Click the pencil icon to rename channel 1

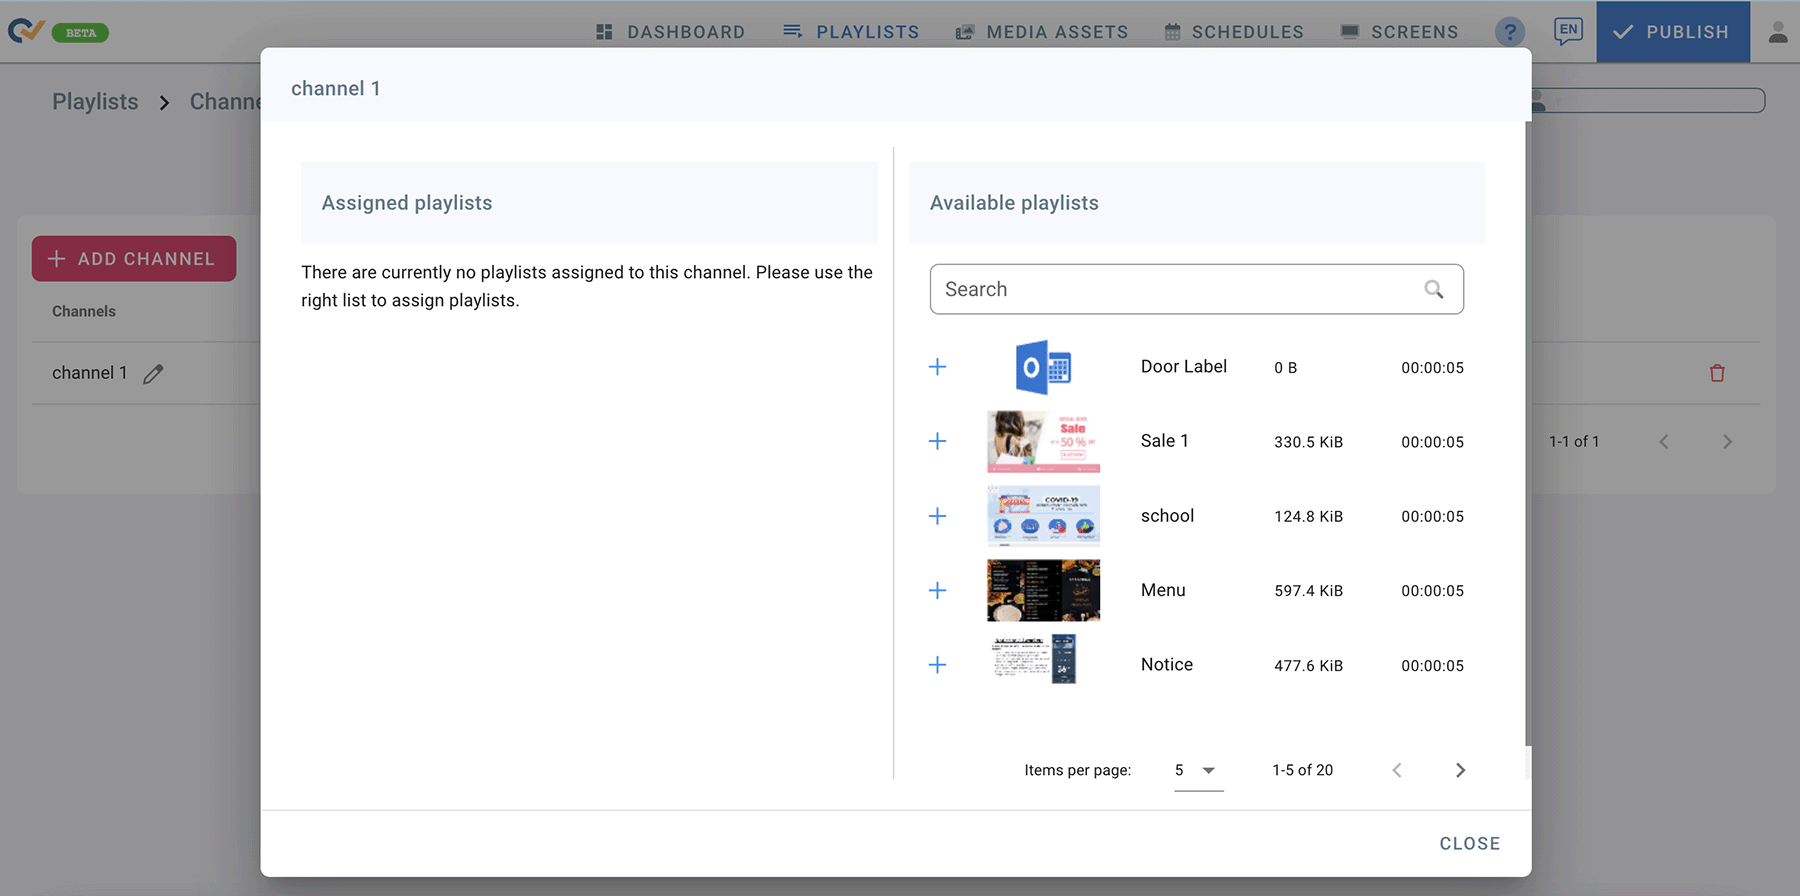153,374
